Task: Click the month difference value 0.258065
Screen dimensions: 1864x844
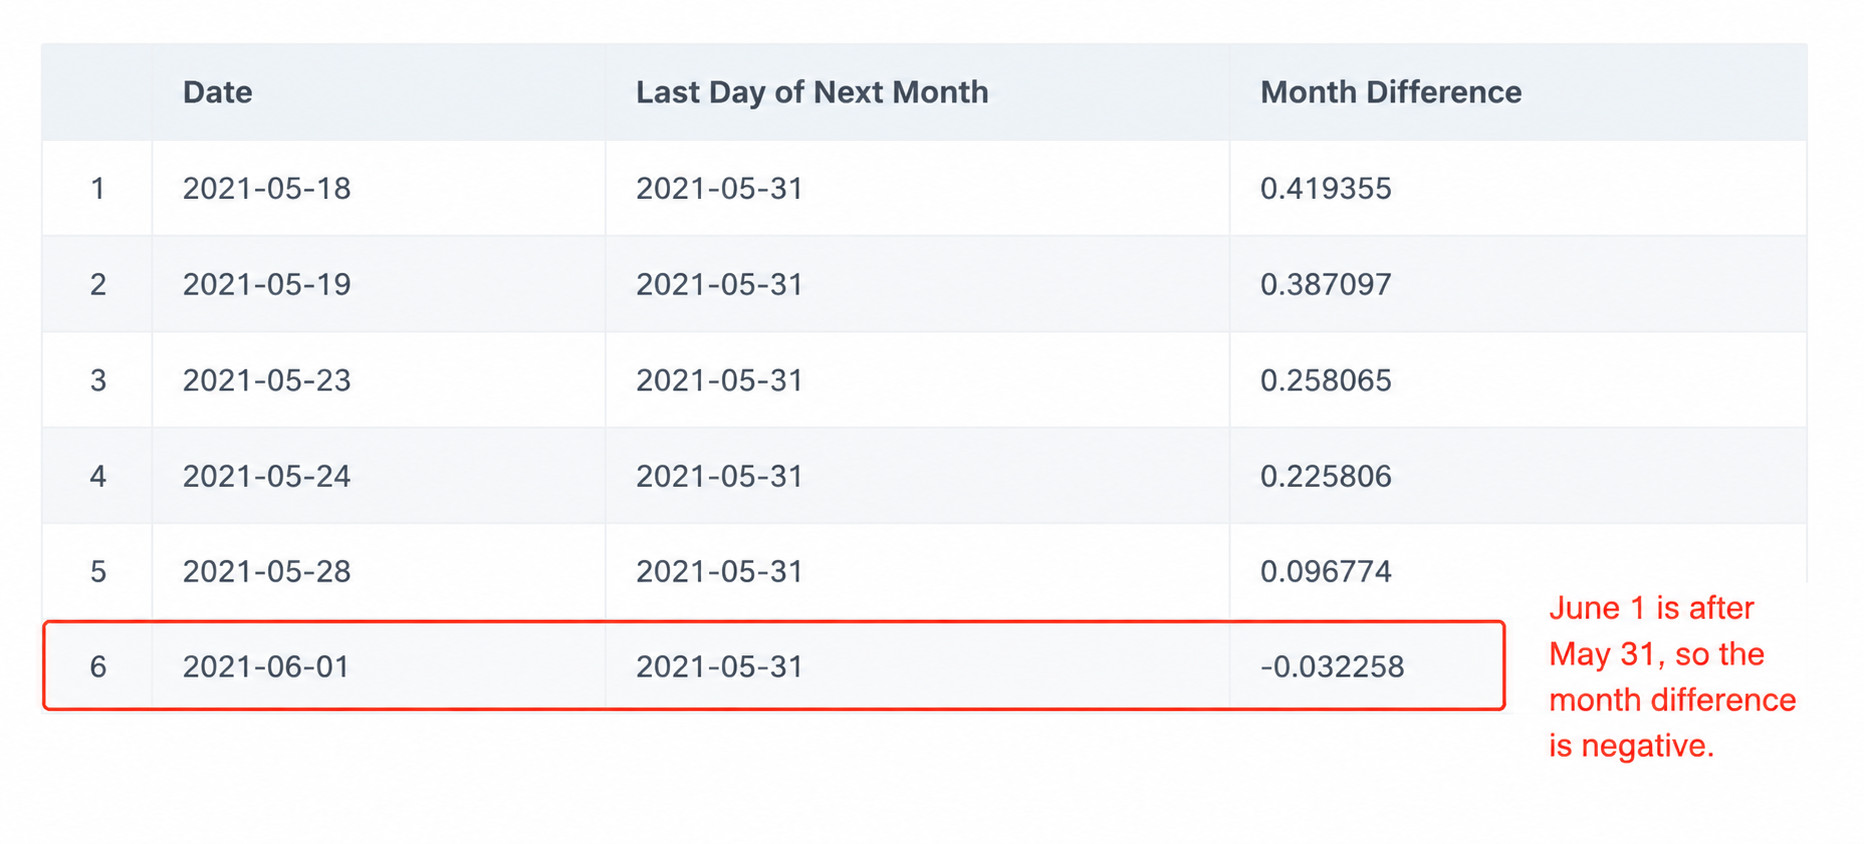Action: [1325, 380]
